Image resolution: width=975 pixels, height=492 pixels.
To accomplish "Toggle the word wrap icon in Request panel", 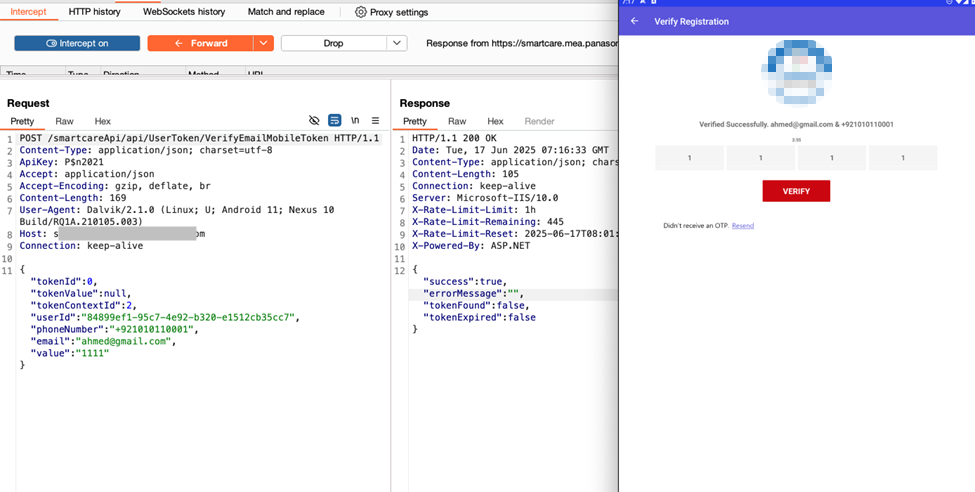I will pos(335,120).
